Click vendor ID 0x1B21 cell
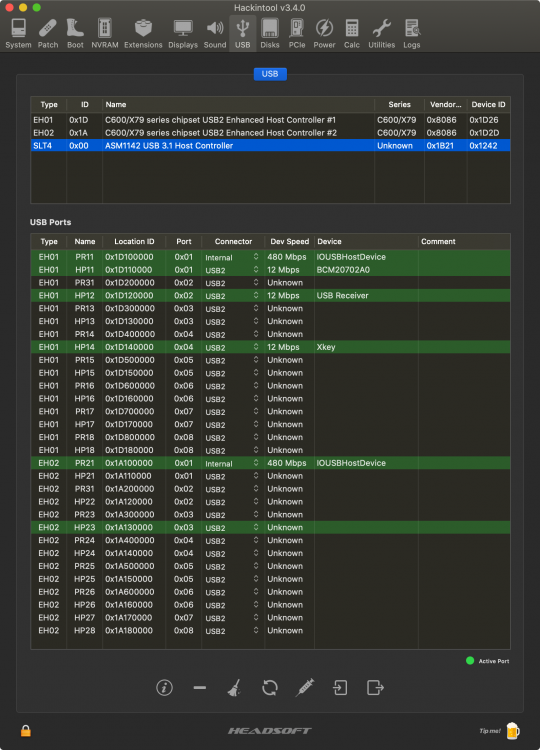The image size is (540, 750). pyautogui.click(x=441, y=145)
